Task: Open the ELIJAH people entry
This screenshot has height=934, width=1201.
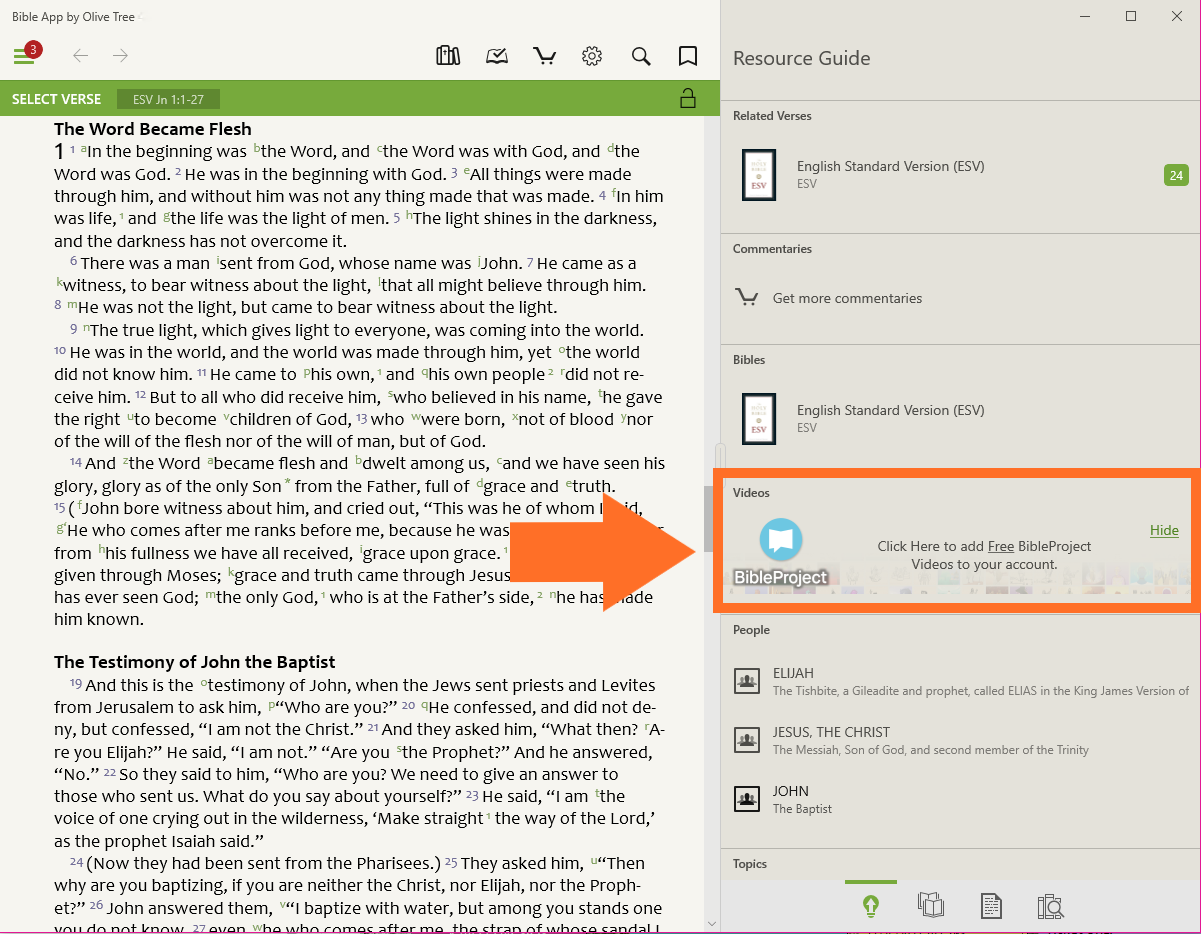Action: pyautogui.click(x=793, y=674)
